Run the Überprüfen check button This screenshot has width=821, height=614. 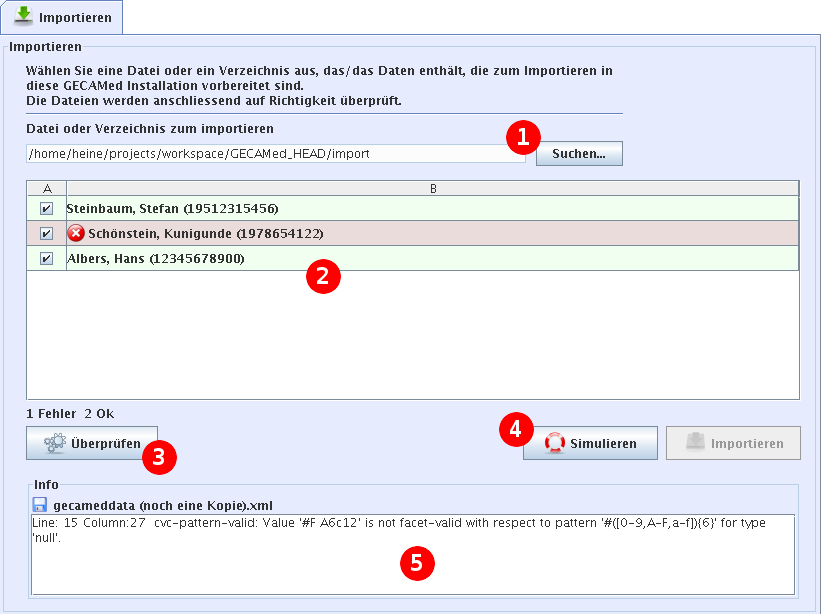click(90, 443)
